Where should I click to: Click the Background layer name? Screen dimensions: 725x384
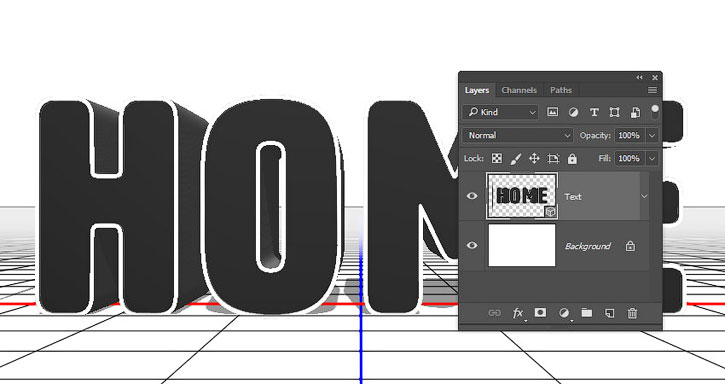coord(588,246)
